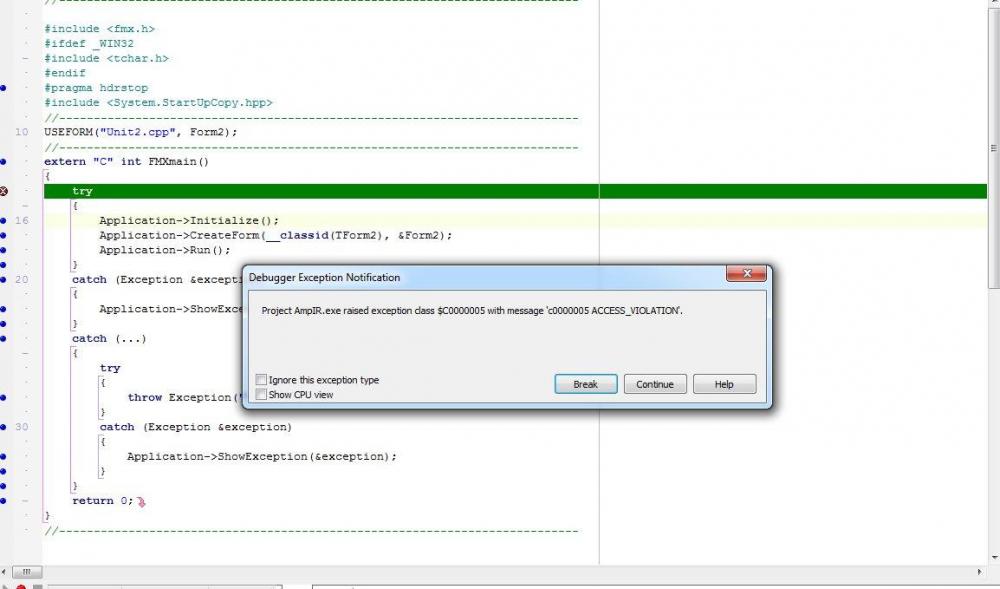Click the '#ifdef _WIN32' line
Viewport: 1000px width, 589px height.
tap(89, 44)
